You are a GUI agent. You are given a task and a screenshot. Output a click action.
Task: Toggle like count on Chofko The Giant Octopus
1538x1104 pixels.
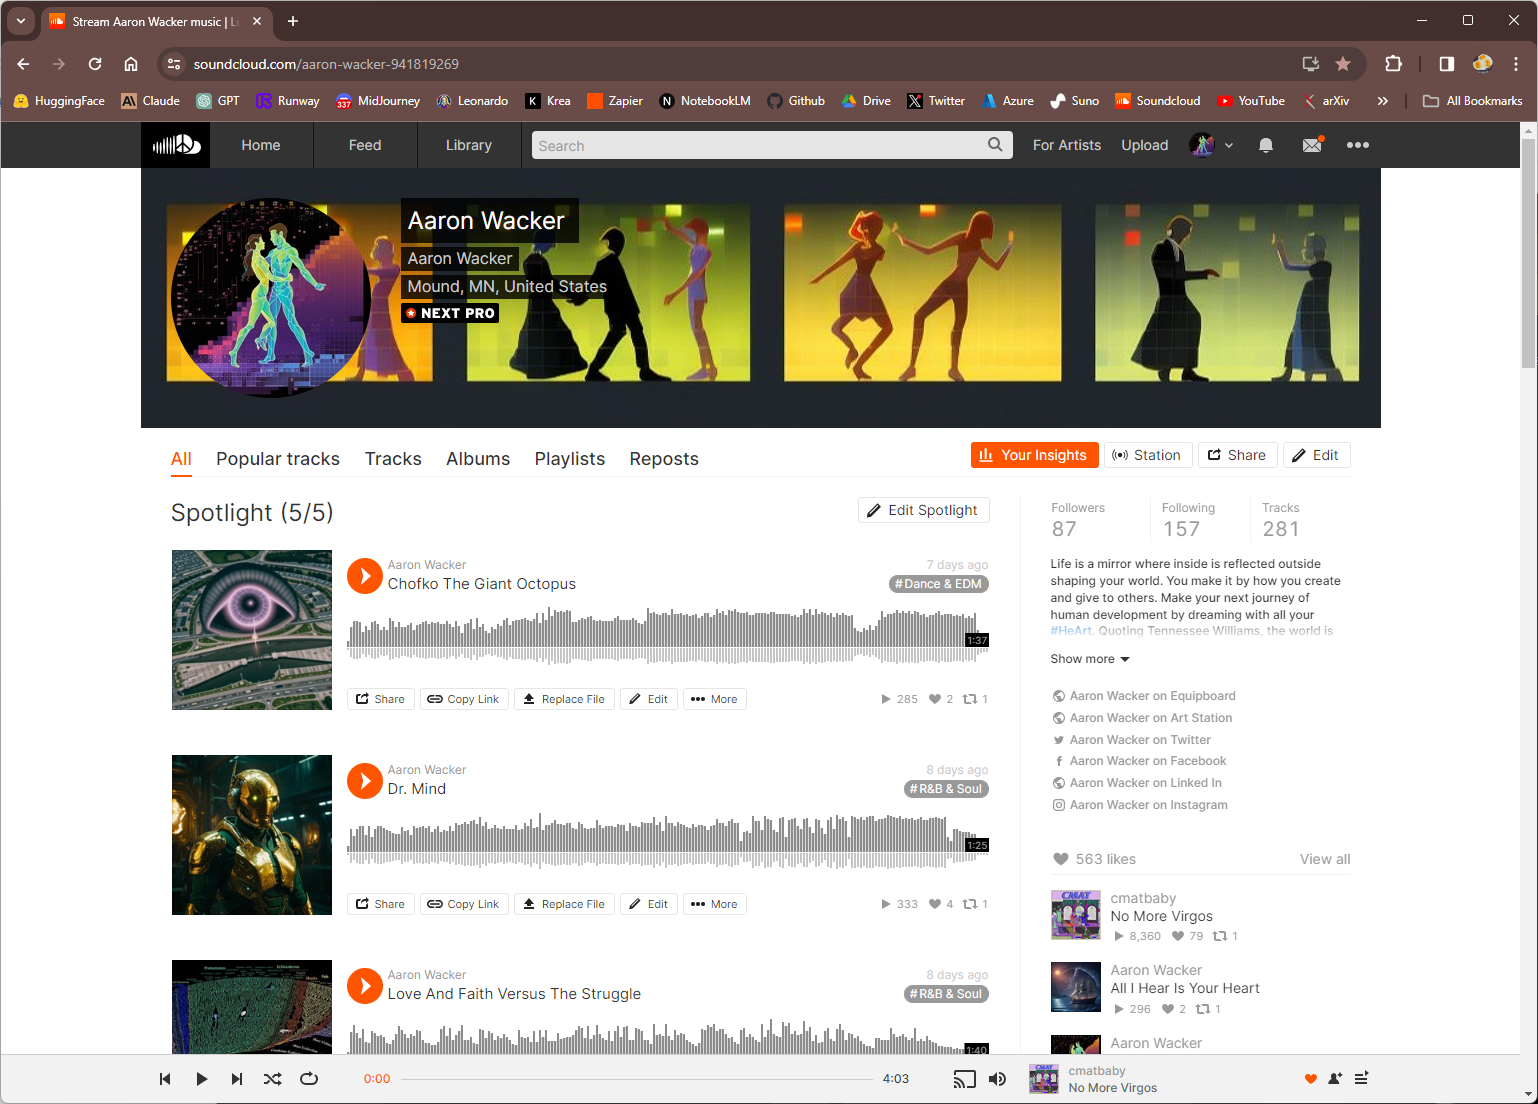pyautogui.click(x=941, y=699)
